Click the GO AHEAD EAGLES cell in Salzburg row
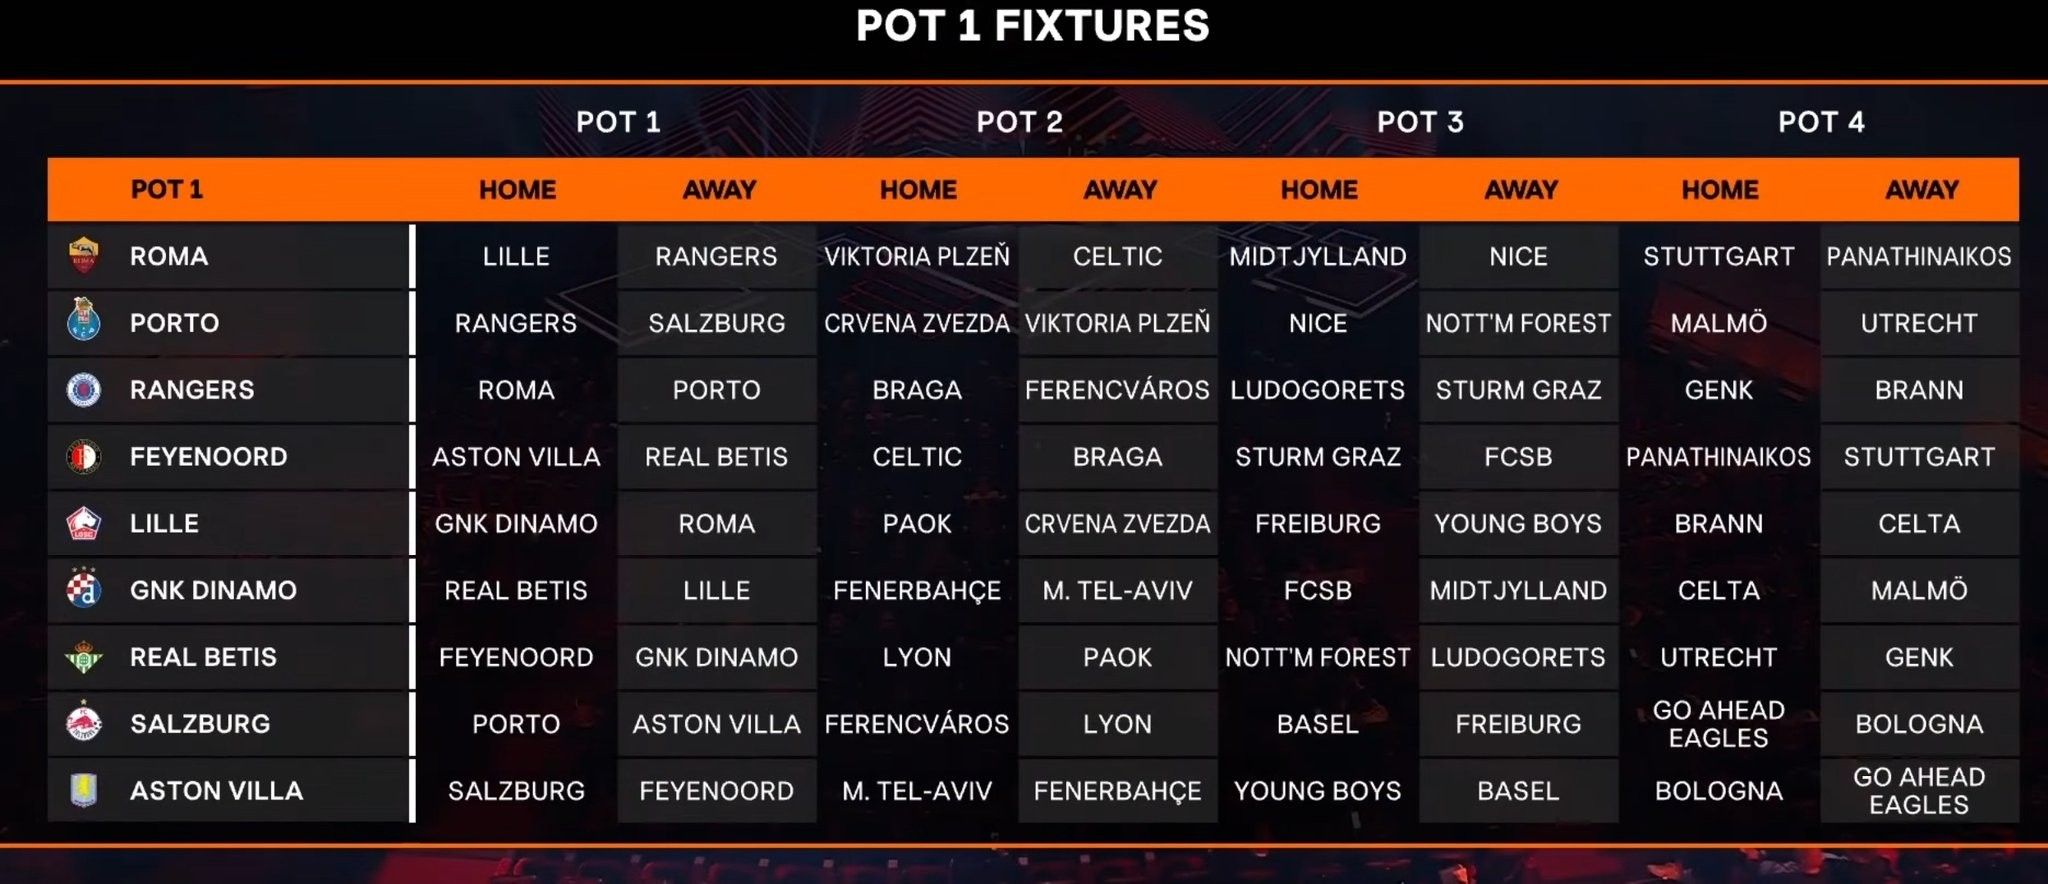 click(x=1718, y=724)
